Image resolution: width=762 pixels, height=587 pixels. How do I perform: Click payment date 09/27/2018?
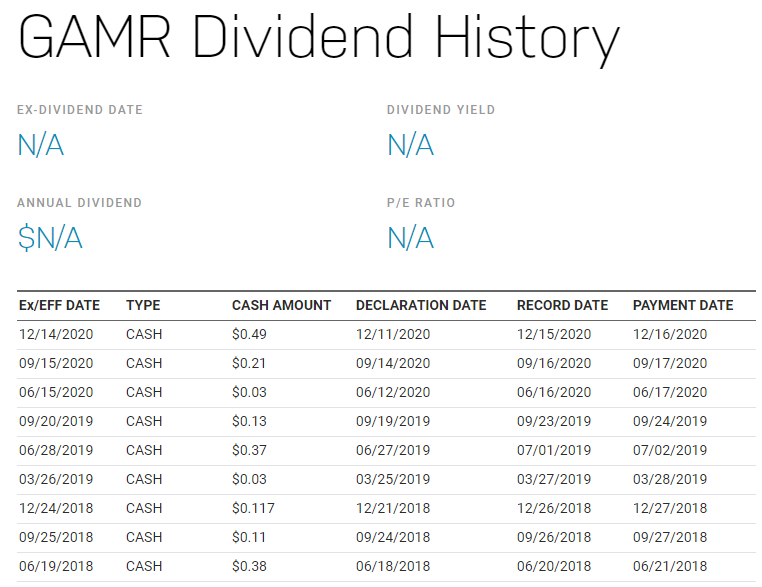(670, 537)
